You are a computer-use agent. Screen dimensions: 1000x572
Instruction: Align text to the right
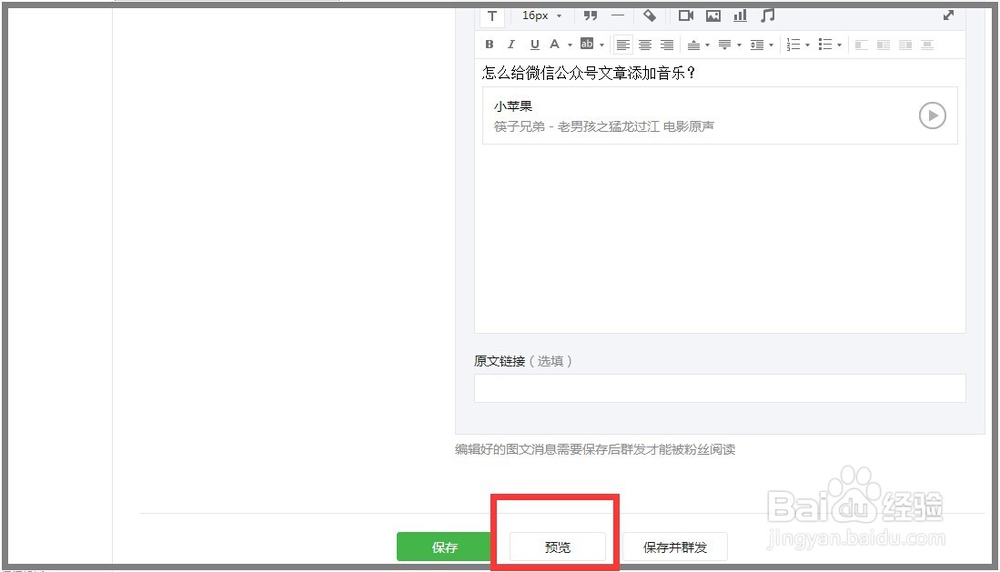[x=666, y=45]
